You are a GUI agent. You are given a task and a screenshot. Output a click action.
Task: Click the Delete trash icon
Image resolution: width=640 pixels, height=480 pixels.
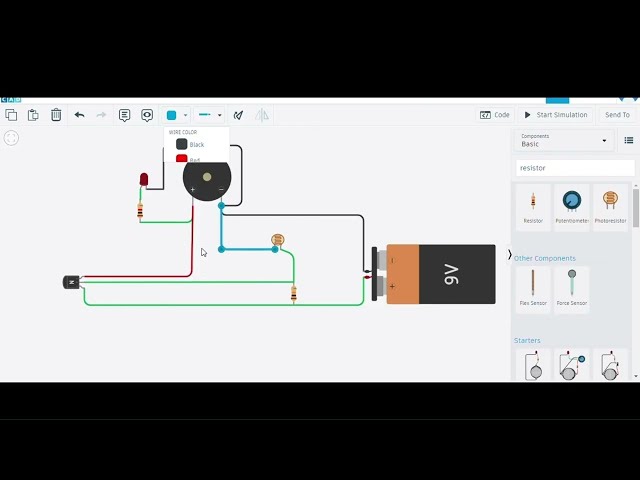point(56,115)
